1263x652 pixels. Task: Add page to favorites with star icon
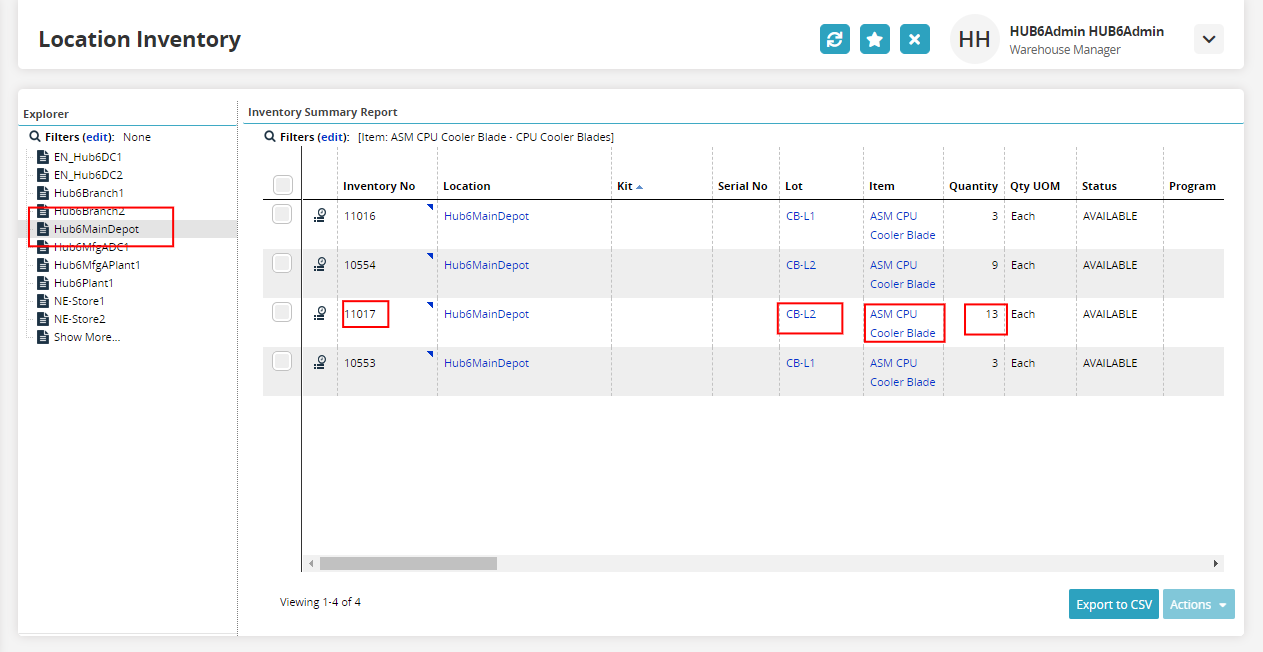(x=875, y=40)
